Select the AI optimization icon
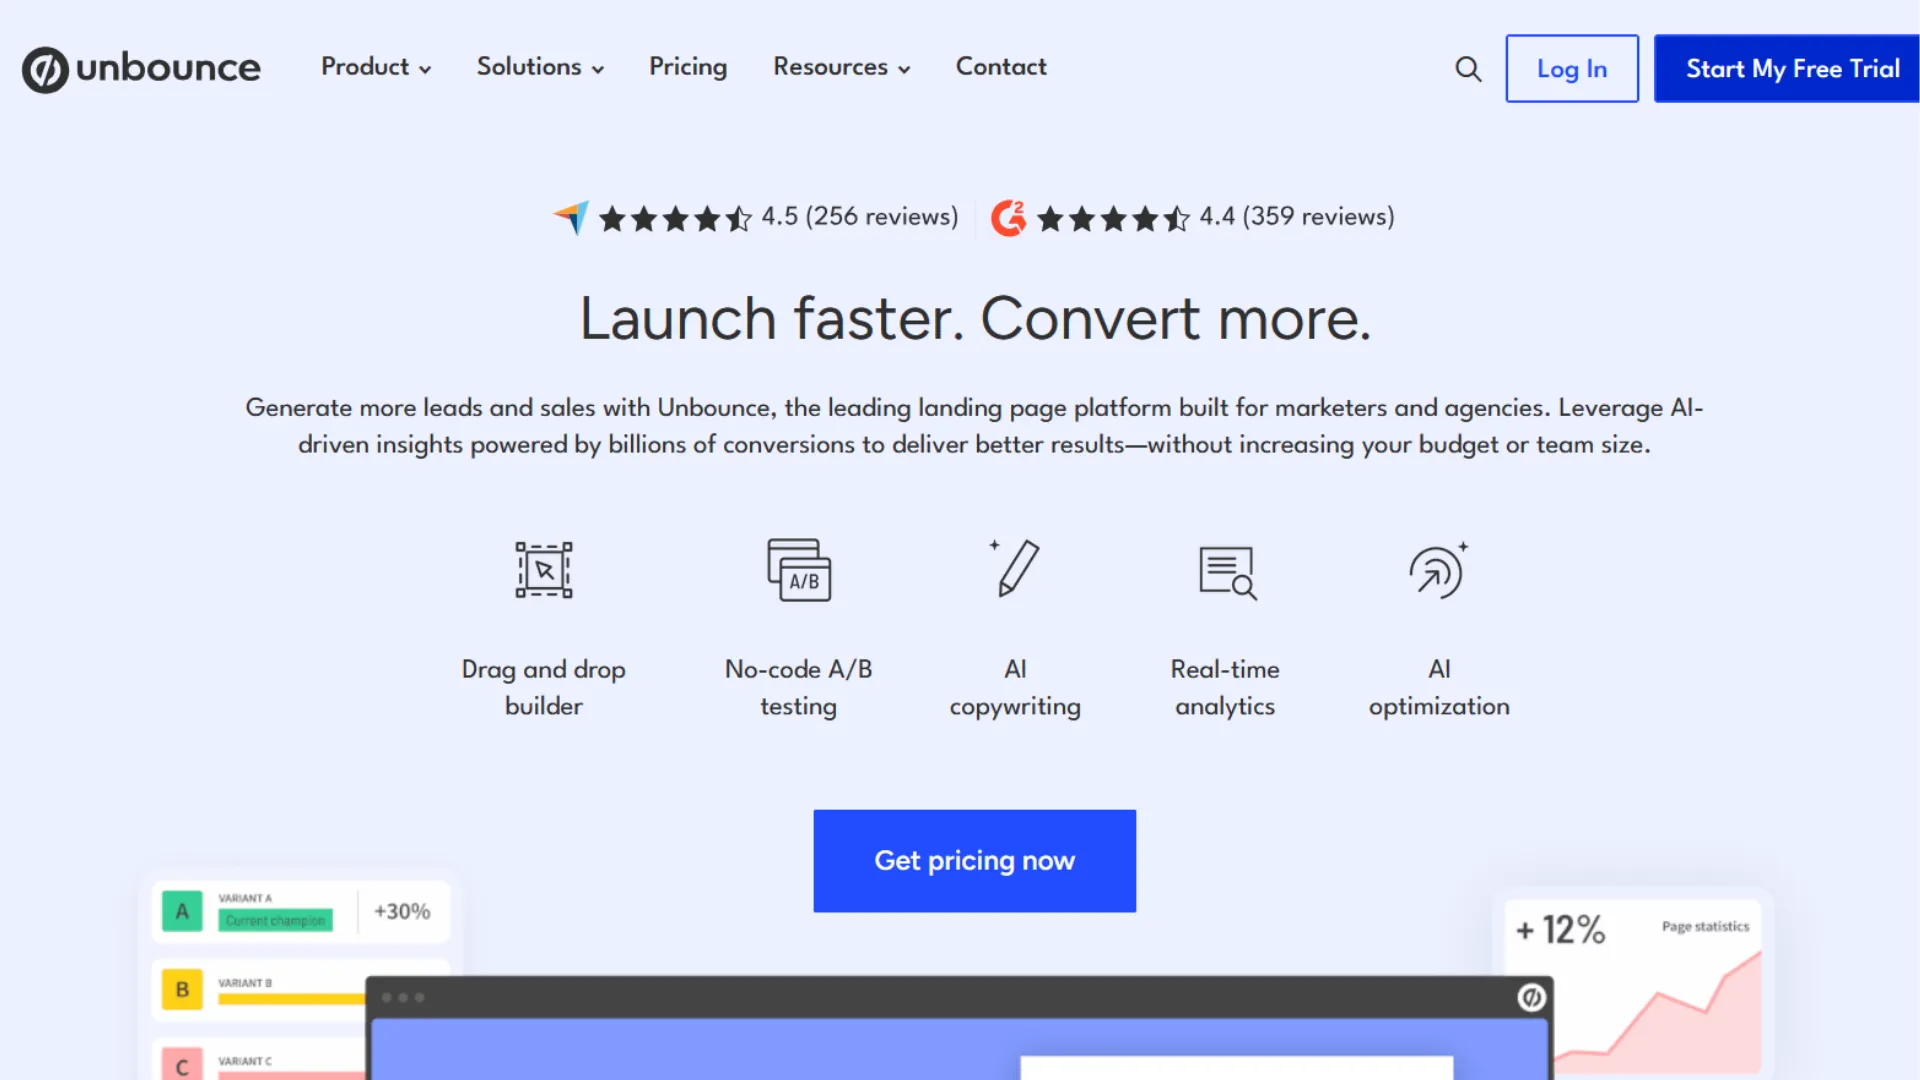Screen dimensions: 1920x1080 click(x=1437, y=569)
